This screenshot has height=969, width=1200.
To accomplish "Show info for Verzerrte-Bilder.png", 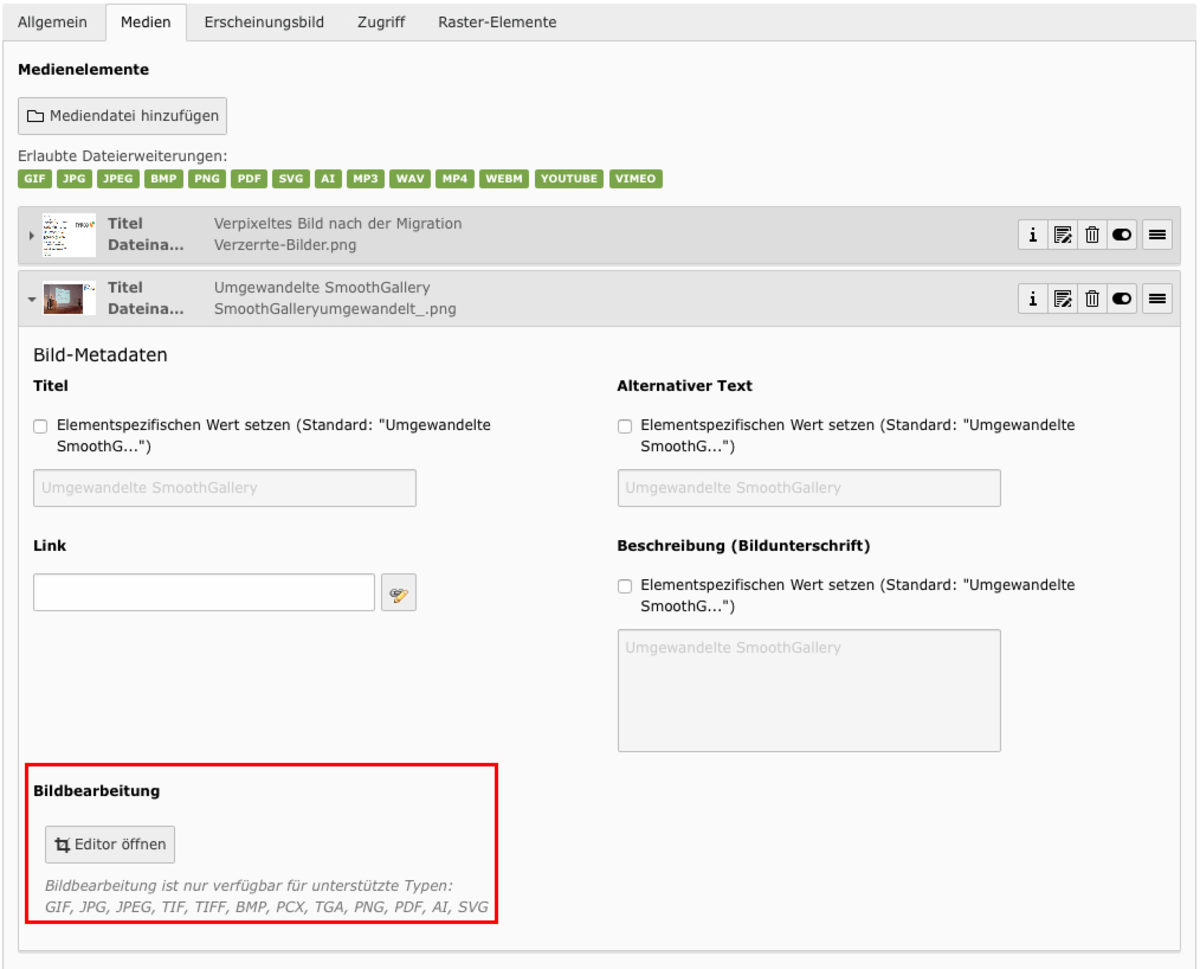I will coord(1033,235).
